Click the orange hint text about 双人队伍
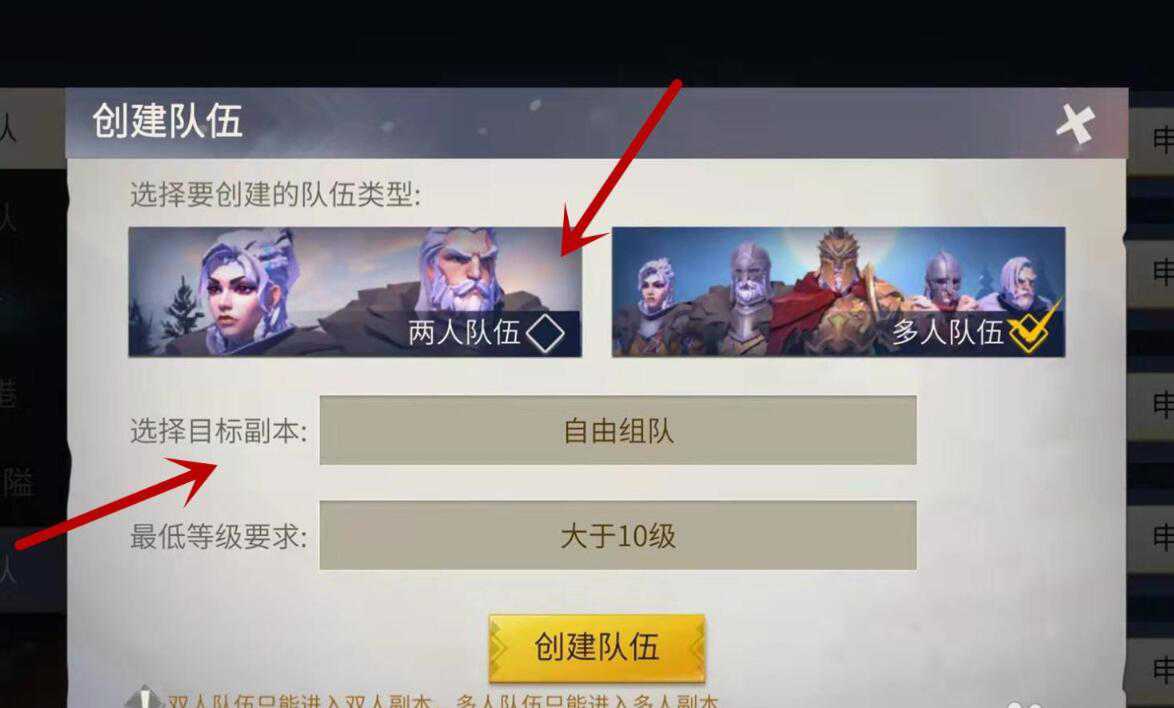This screenshot has height=708, width=1174. [x=443, y=701]
